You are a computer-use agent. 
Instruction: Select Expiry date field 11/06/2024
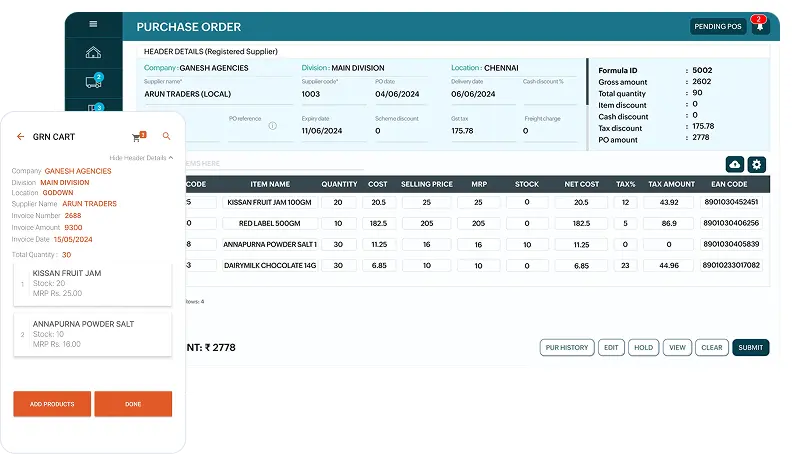tap(333, 131)
